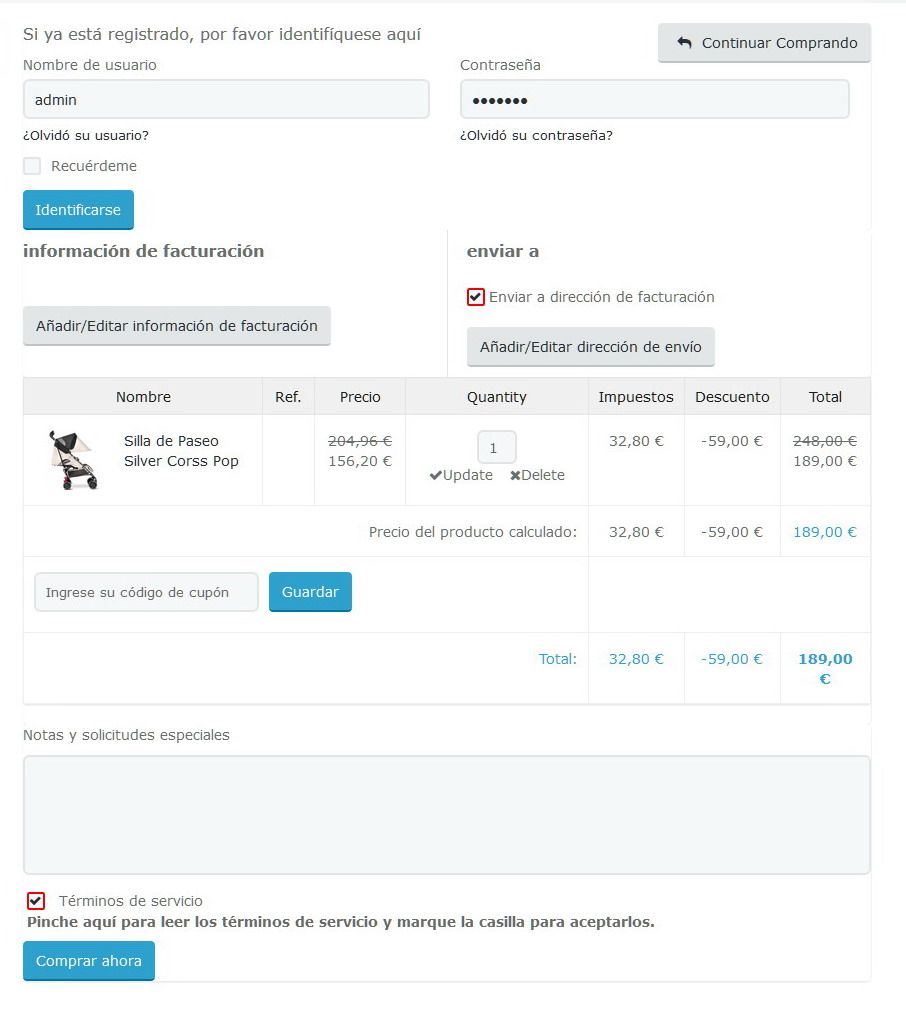Click the Guardar coupon button
Screen dimensions: 906x1030
pyautogui.click(x=310, y=592)
